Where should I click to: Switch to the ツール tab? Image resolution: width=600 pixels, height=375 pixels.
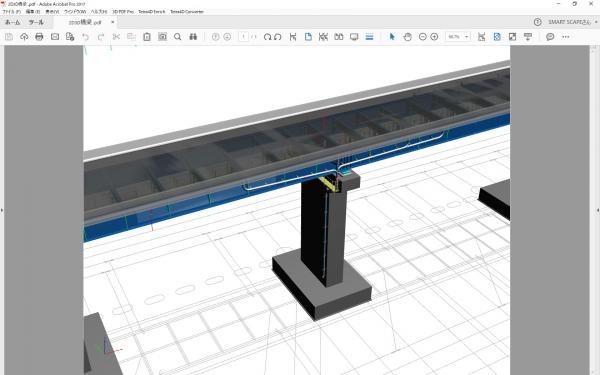(36, 22)
